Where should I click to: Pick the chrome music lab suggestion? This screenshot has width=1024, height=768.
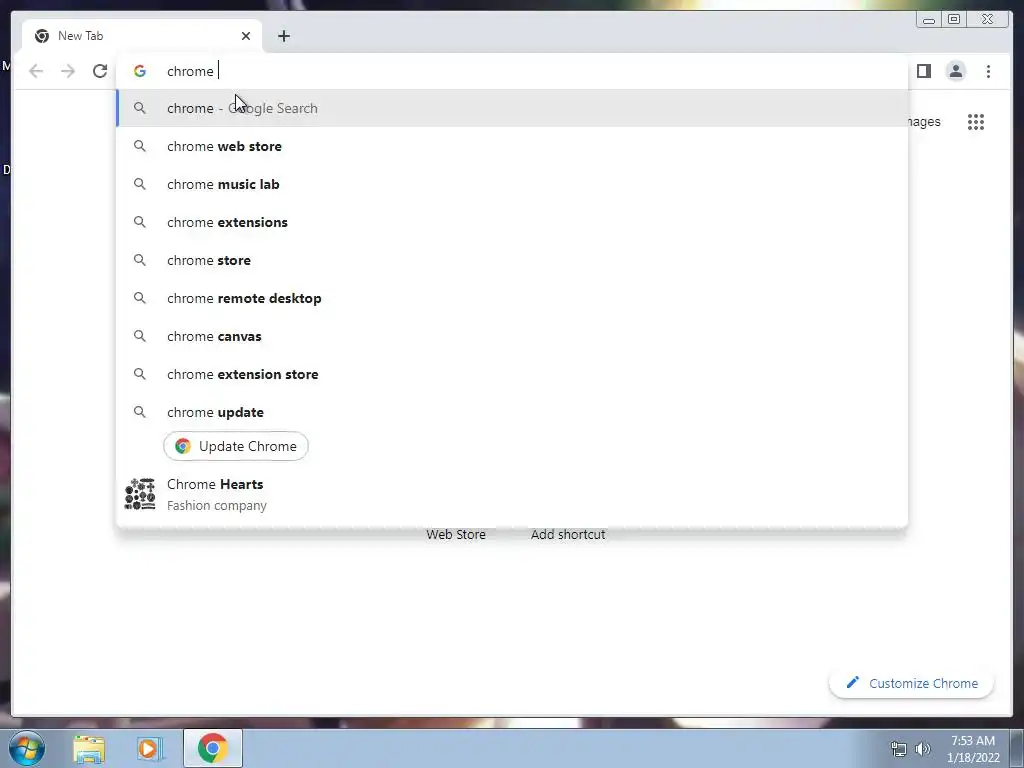click(512, 184)
